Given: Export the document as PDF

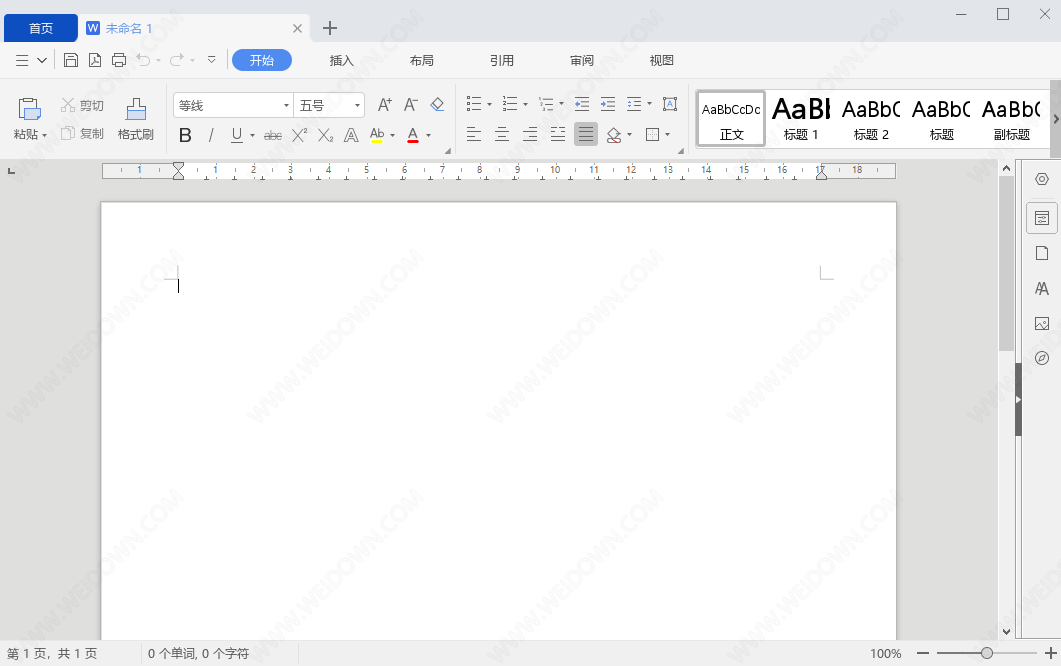Looking at the screenshot, I should coord(95,60).
